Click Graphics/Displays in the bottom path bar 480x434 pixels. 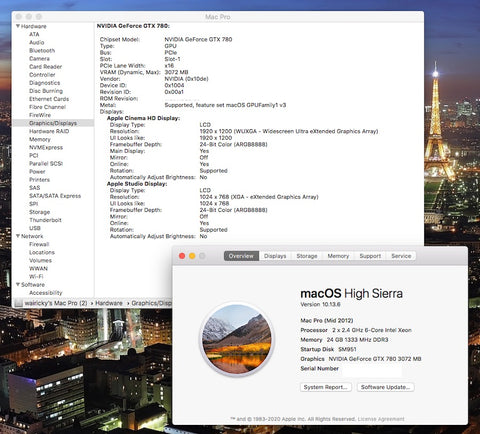pos(151,303)
